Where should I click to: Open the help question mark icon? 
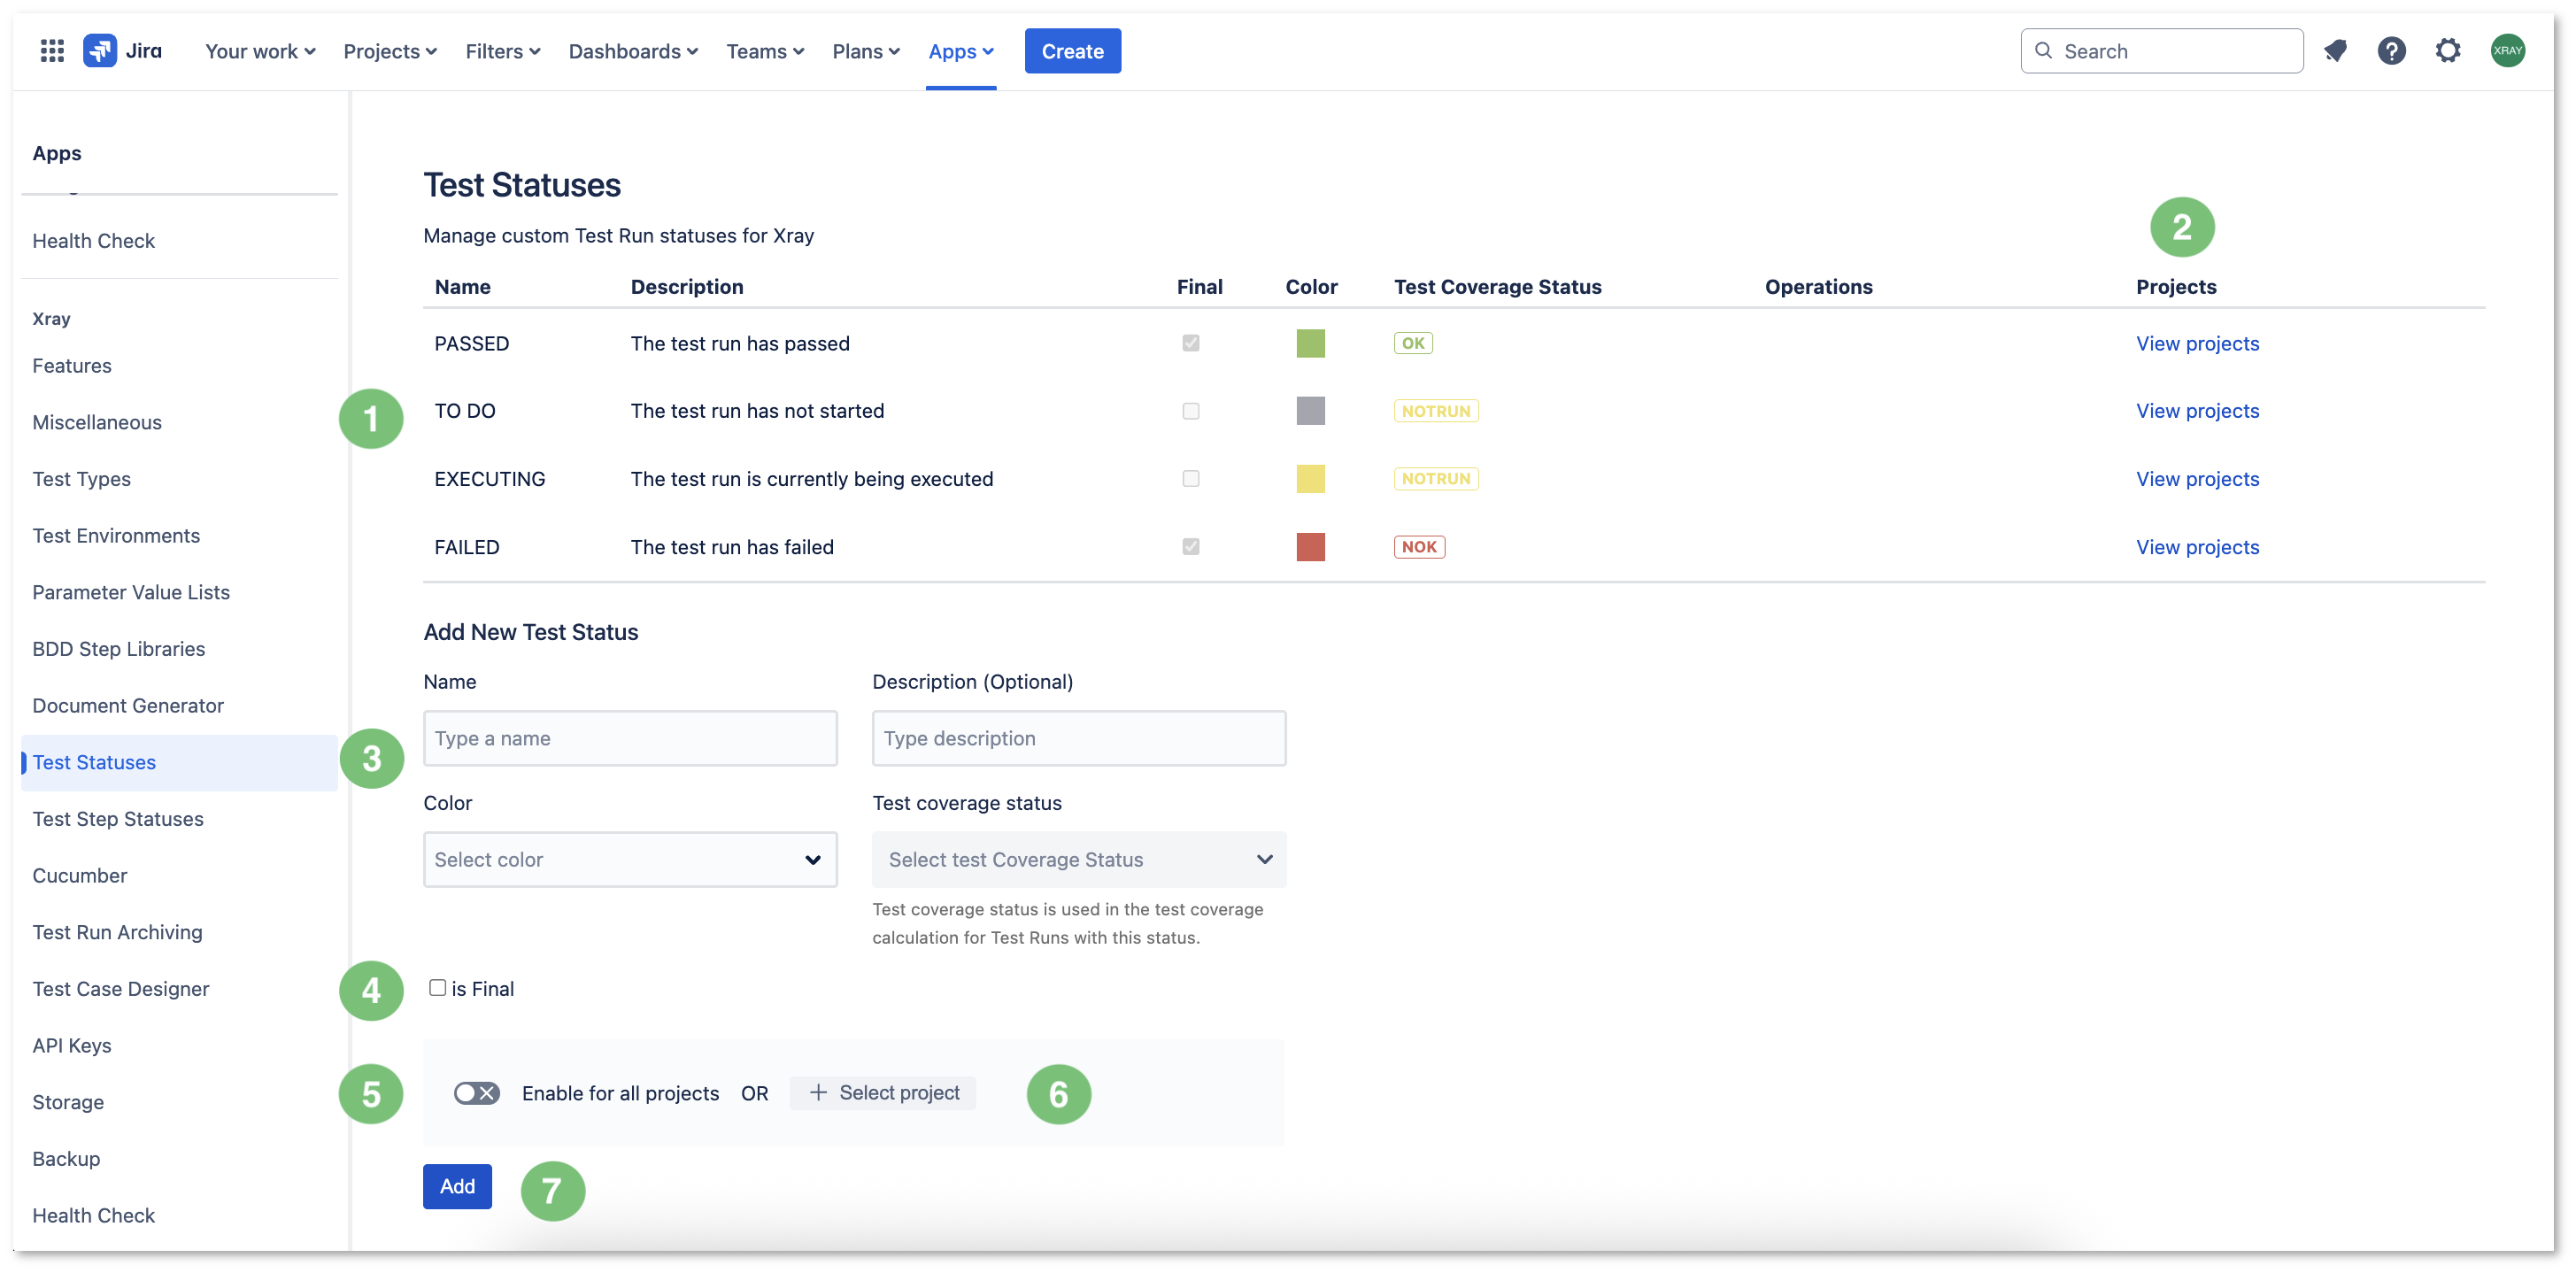[2391, 51]
